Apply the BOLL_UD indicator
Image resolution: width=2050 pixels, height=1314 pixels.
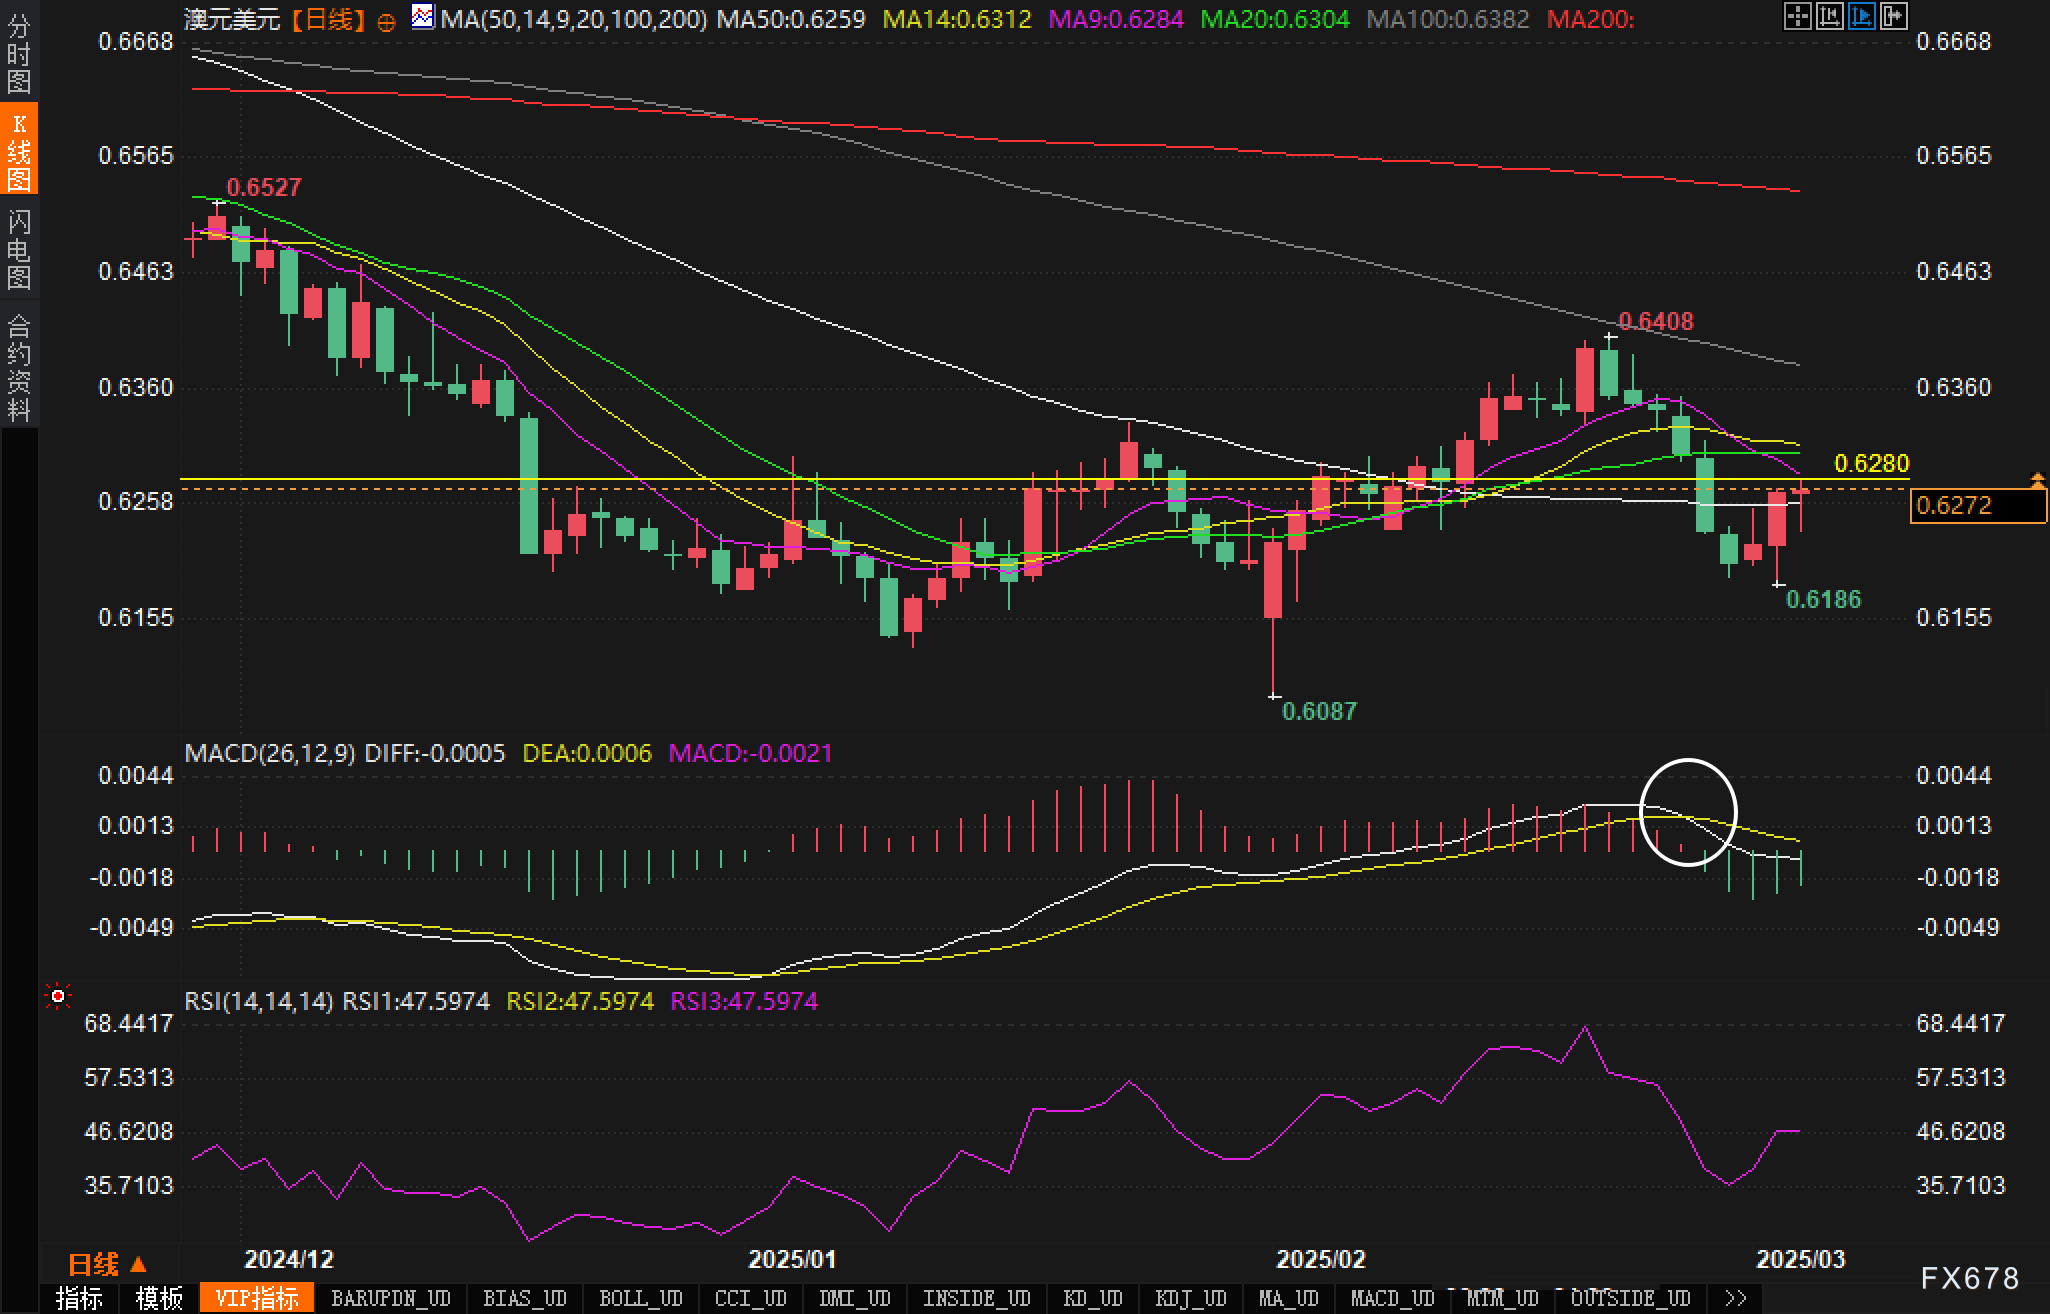coord(640,1298)
